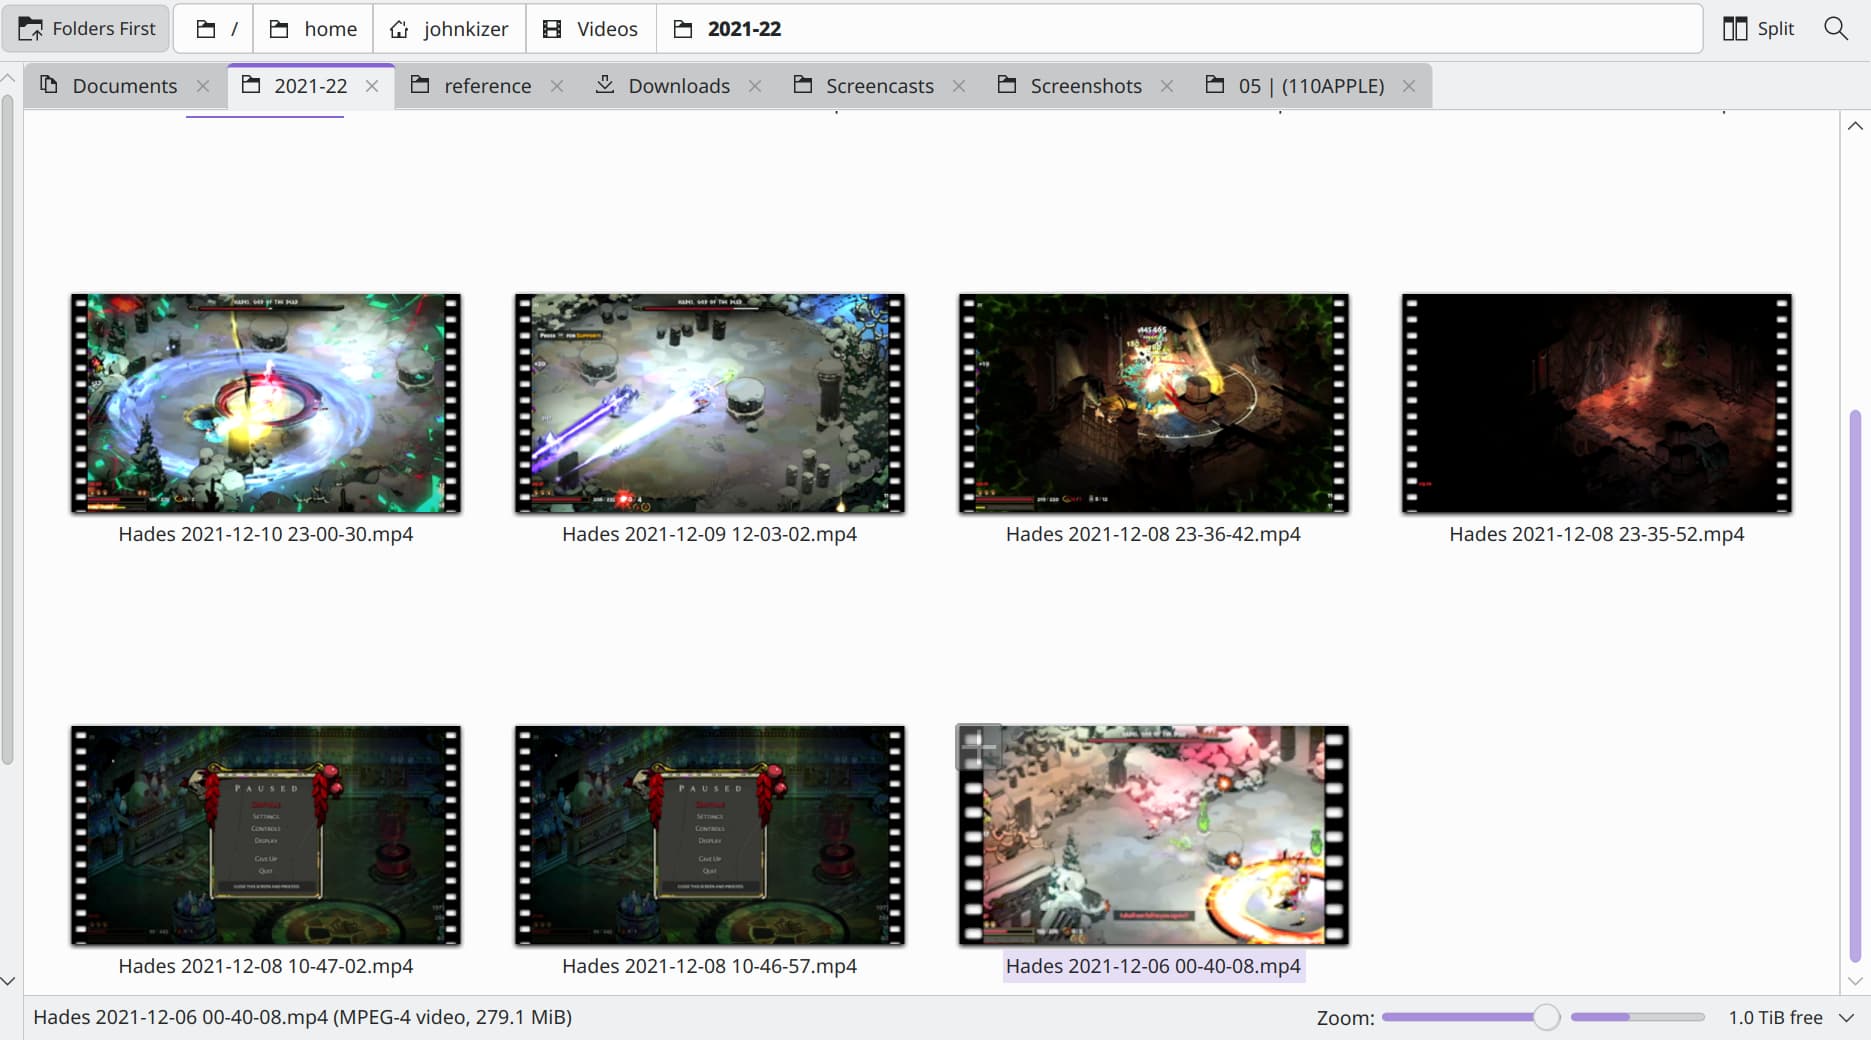Click the free disk space capacity bar

(x=1637, y=1017)
